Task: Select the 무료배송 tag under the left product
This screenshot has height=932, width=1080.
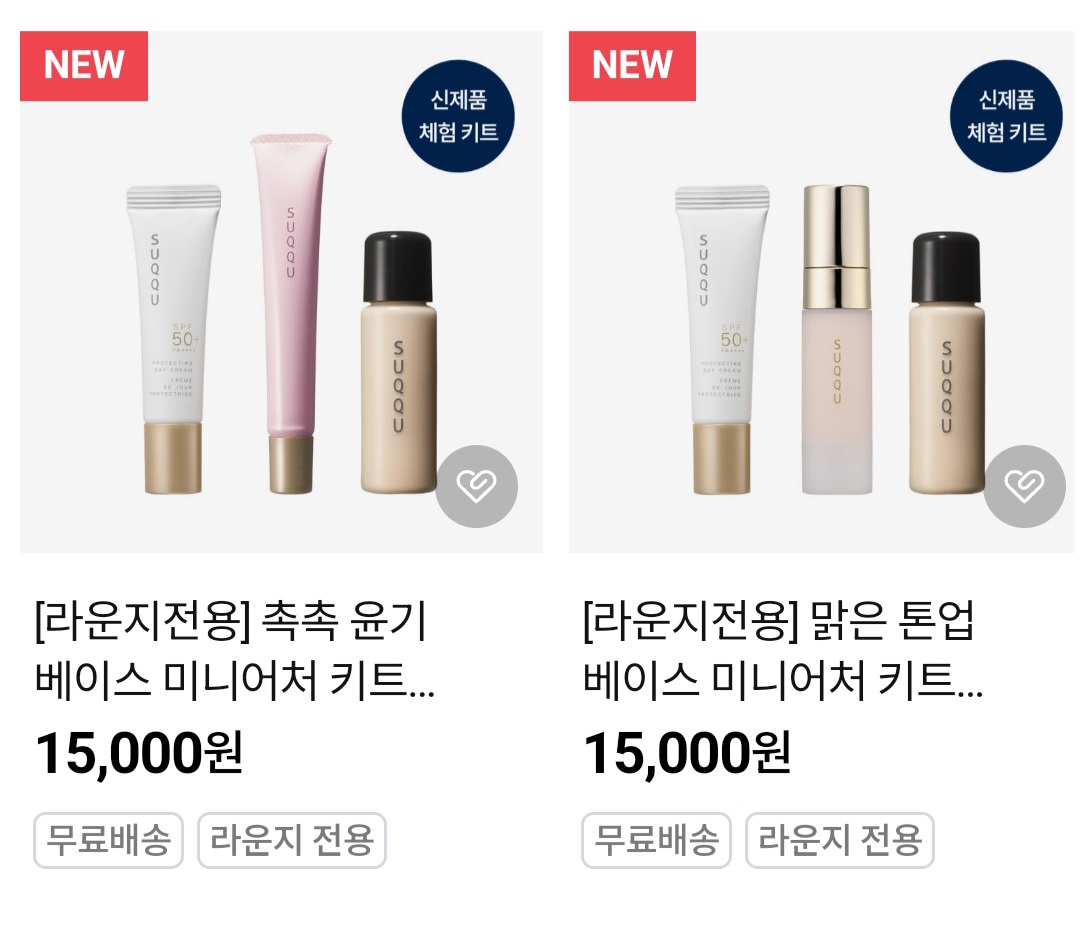Action: tap(108, 840)
